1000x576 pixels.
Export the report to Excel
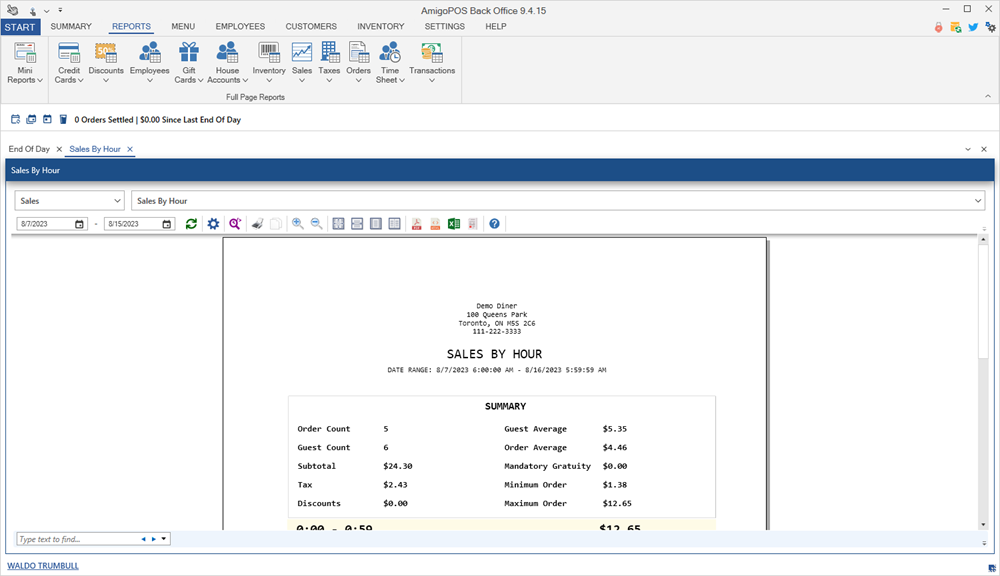(x=454, y=224)
